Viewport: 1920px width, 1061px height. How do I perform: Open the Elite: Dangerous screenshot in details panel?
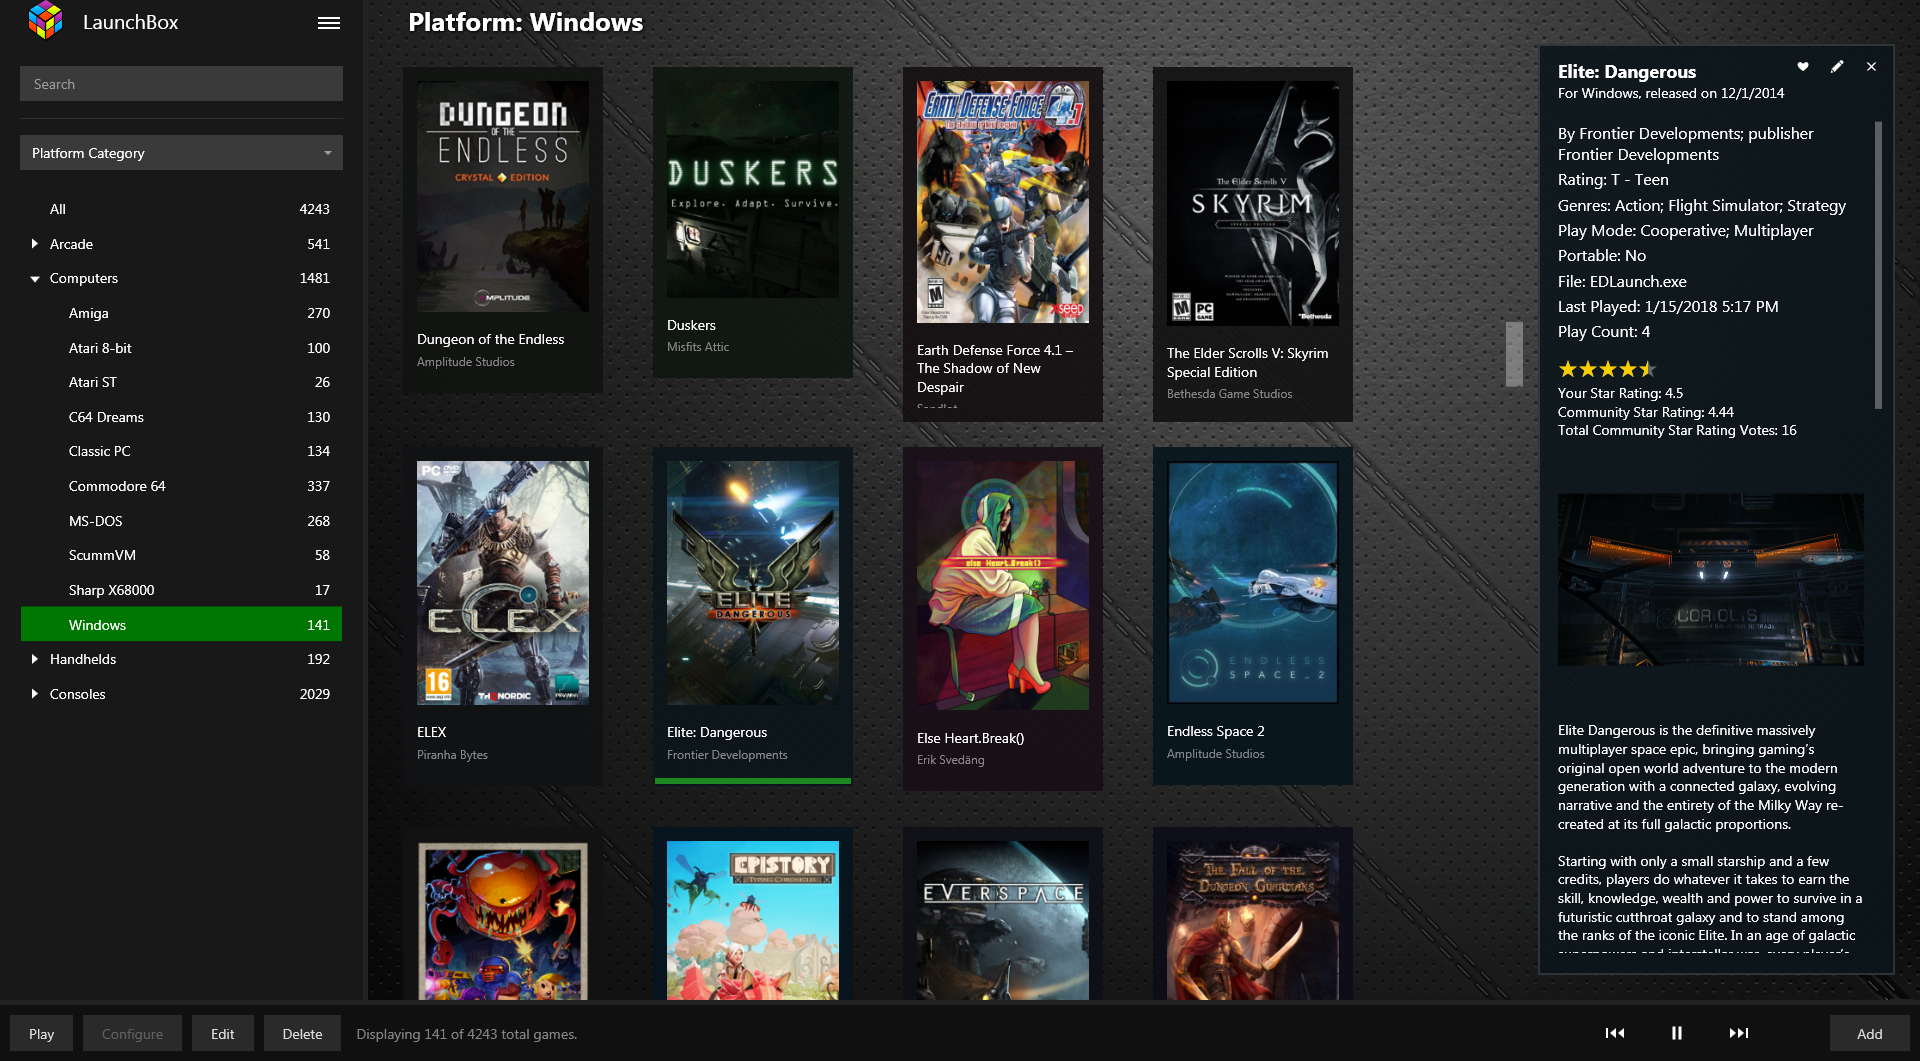[x=1710, y=579]
